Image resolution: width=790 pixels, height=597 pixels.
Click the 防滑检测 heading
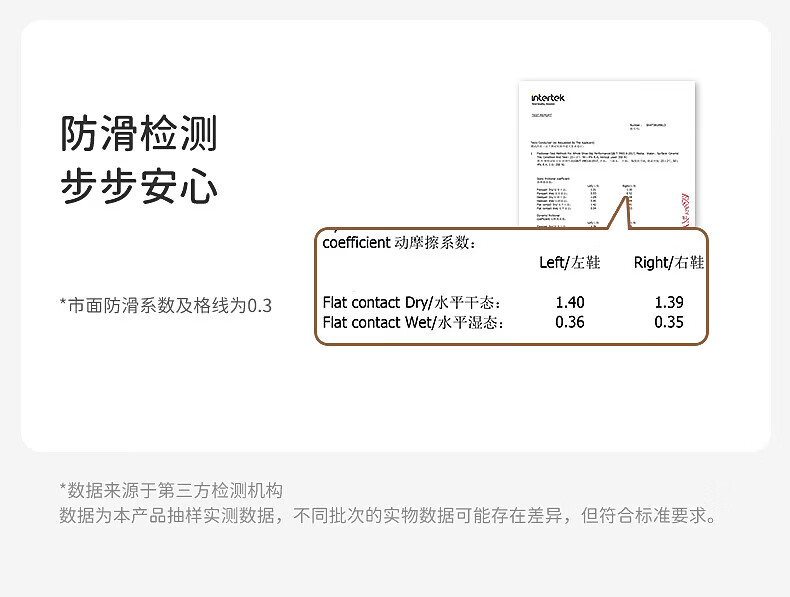(x=139, y=133)
